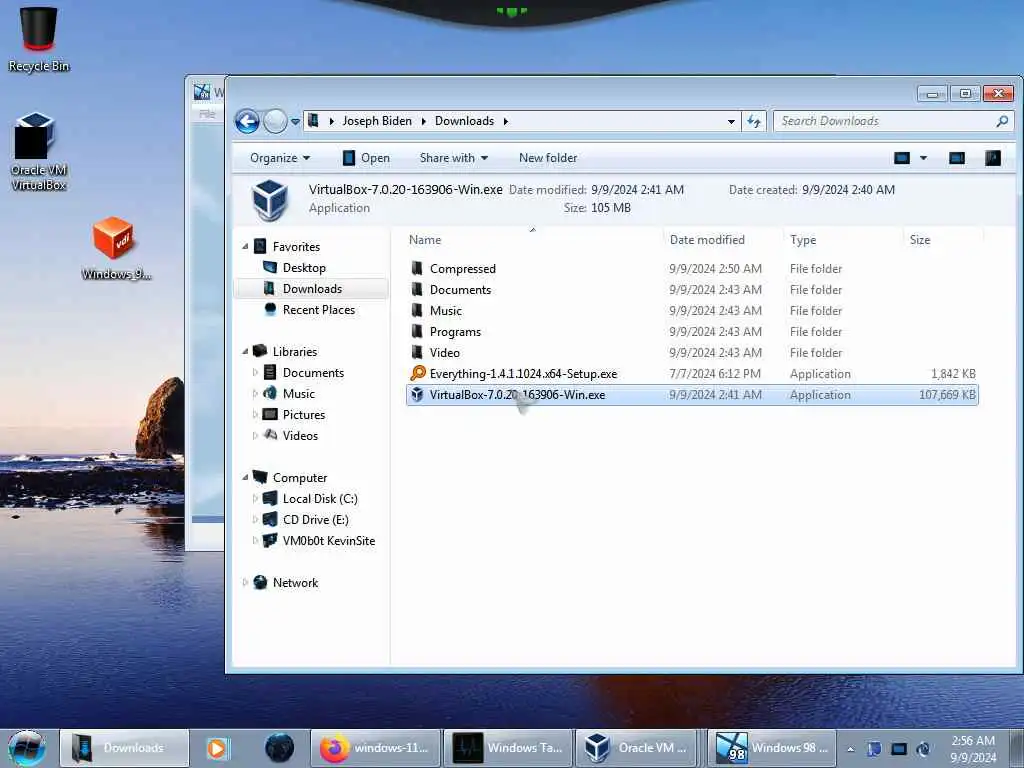Select Downloads under Favorites

point(312,289)
